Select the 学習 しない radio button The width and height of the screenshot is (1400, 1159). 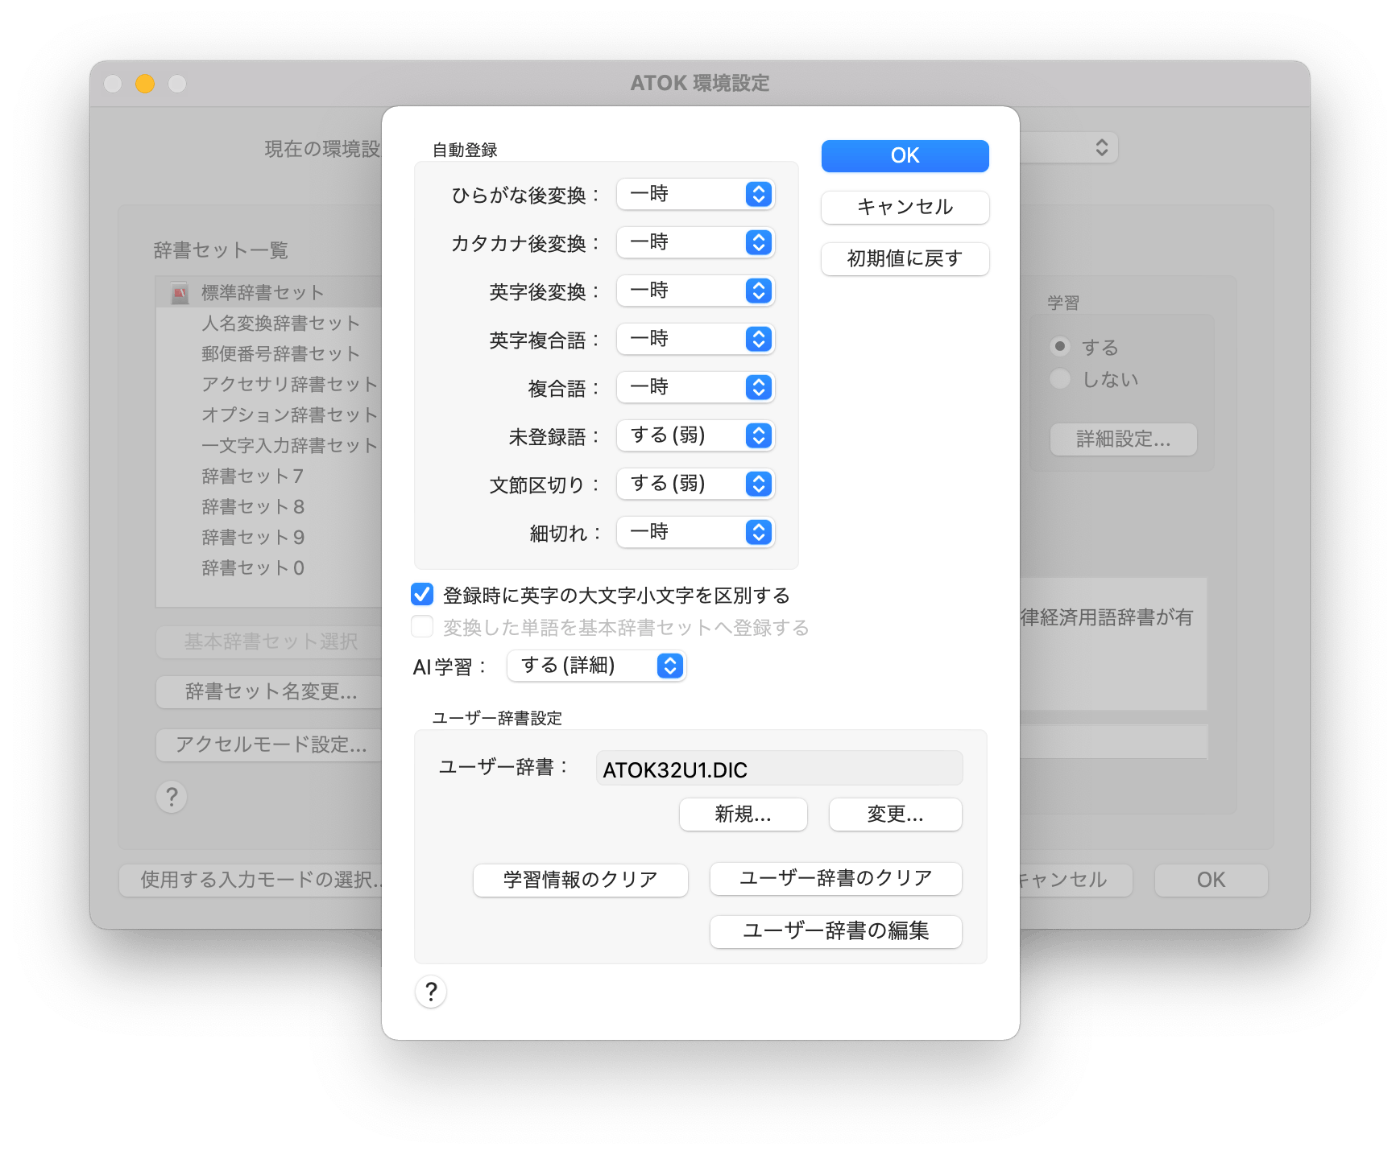click(1061, 379)
